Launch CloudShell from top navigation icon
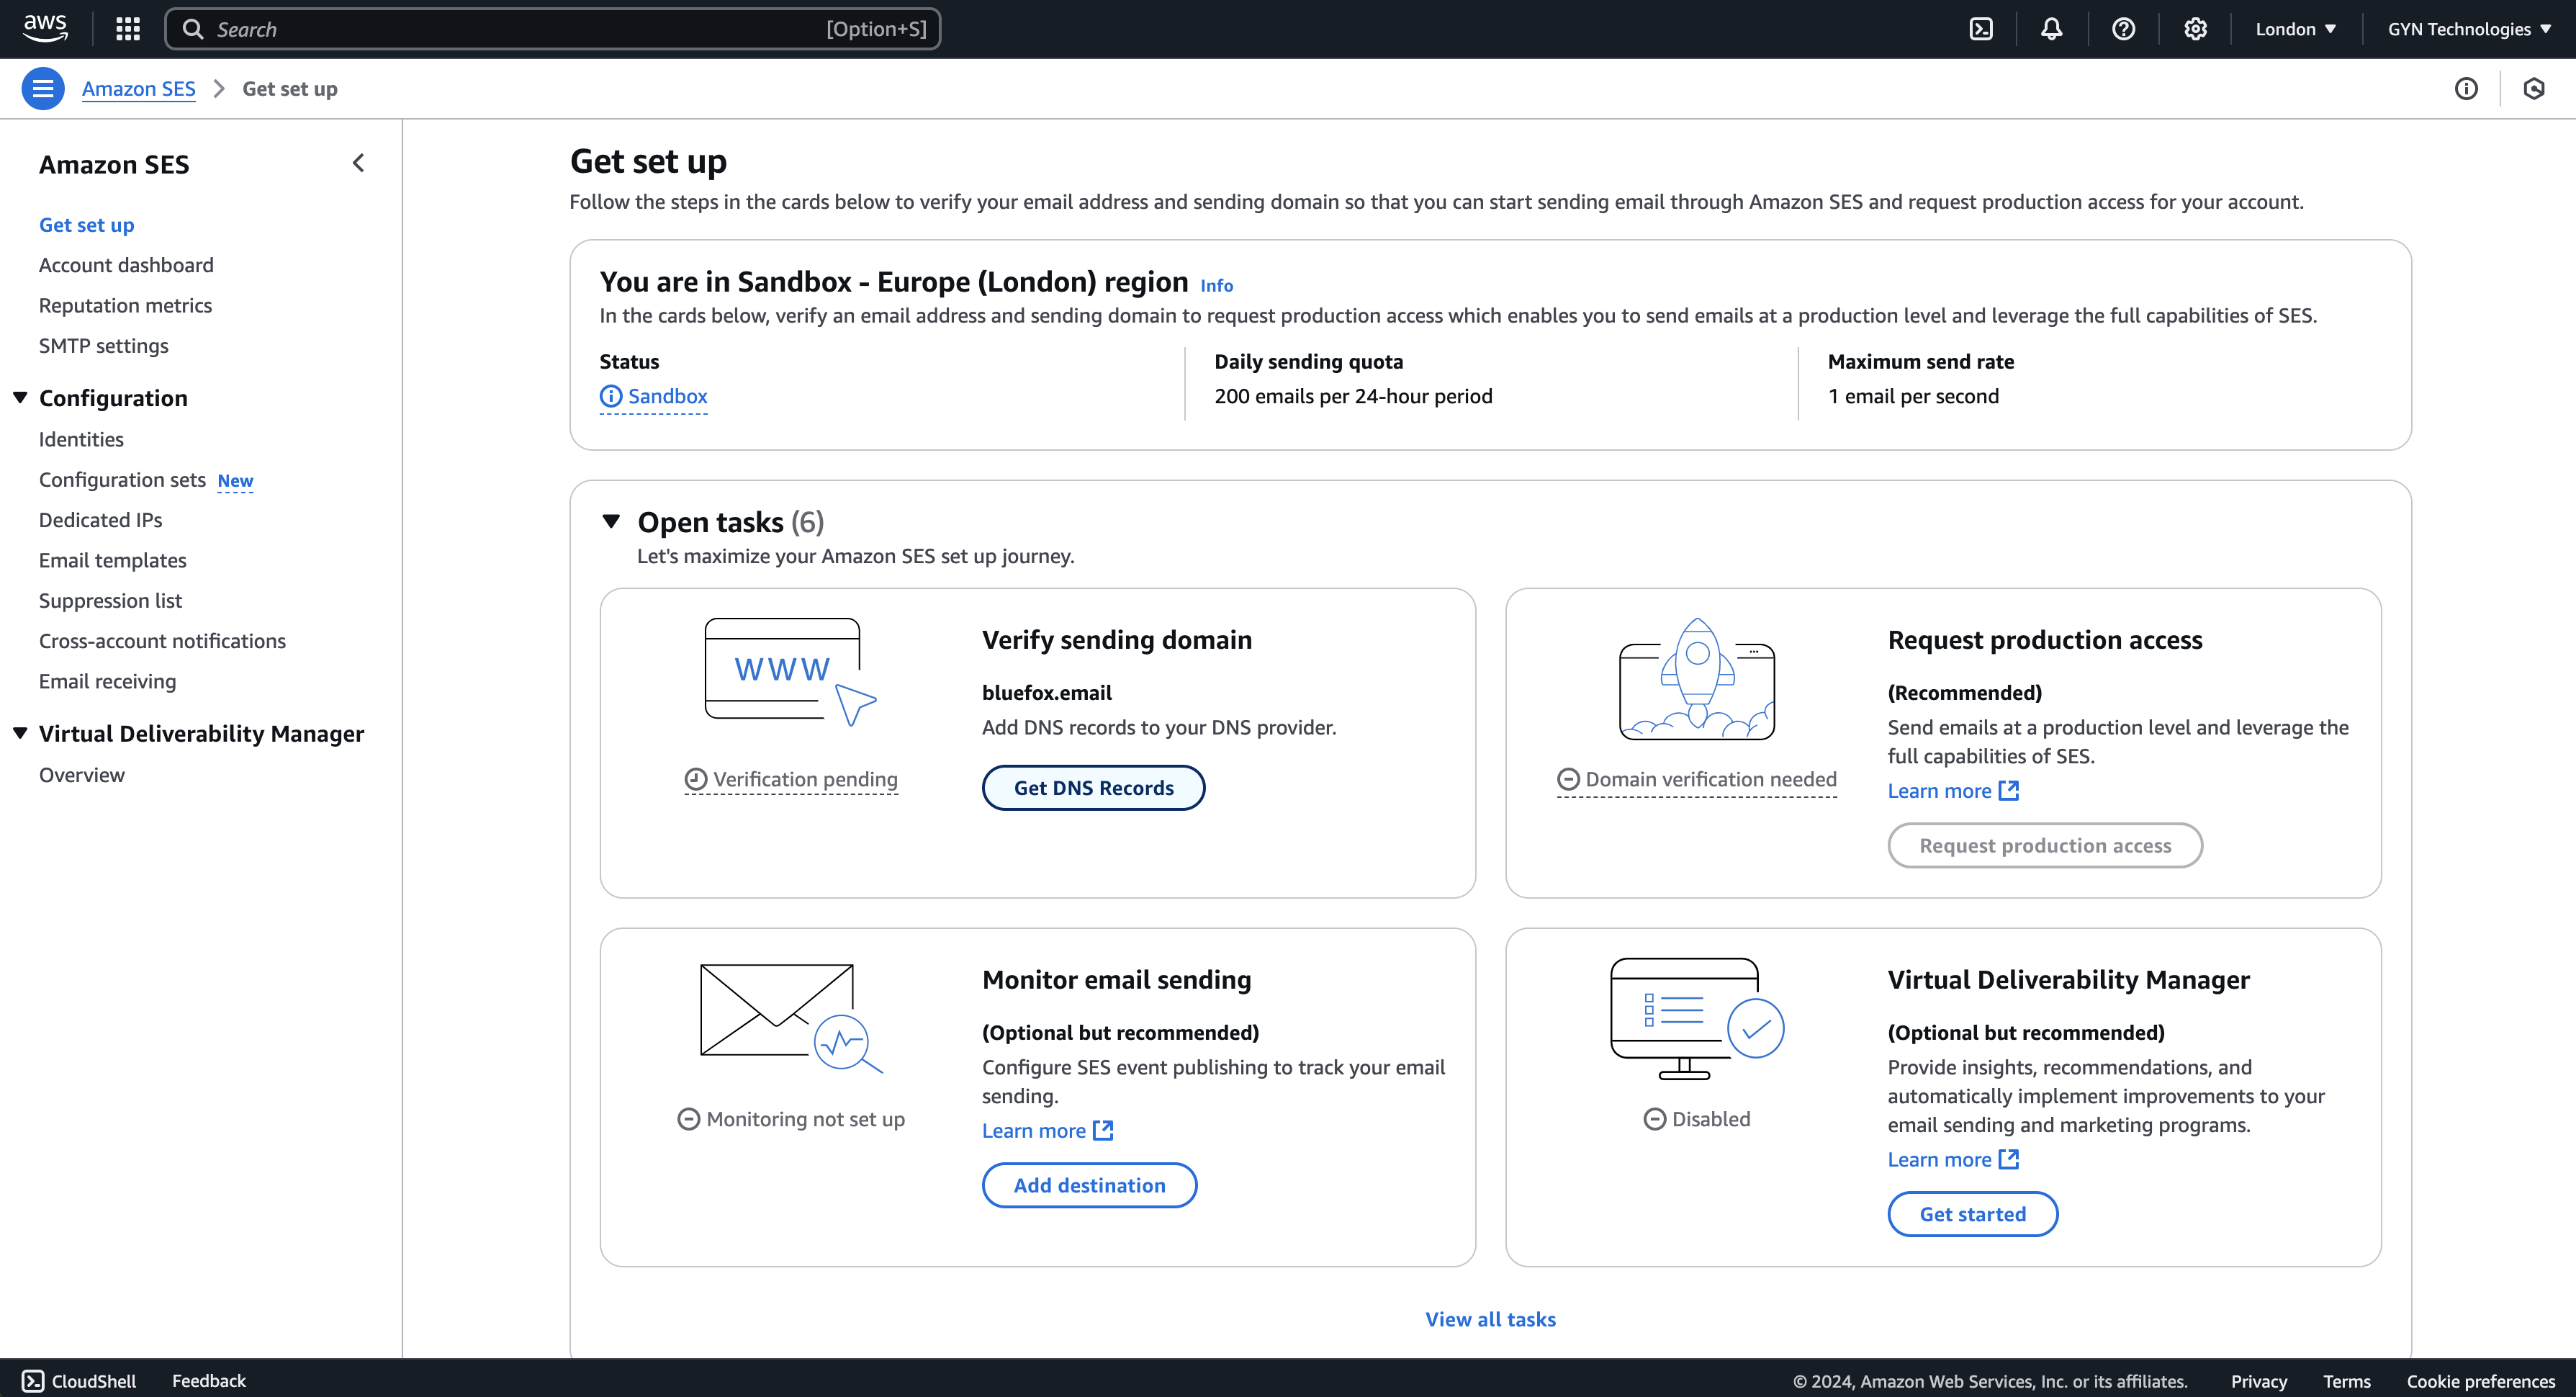This screenshot has width=2576, height=1397. 1980,29
